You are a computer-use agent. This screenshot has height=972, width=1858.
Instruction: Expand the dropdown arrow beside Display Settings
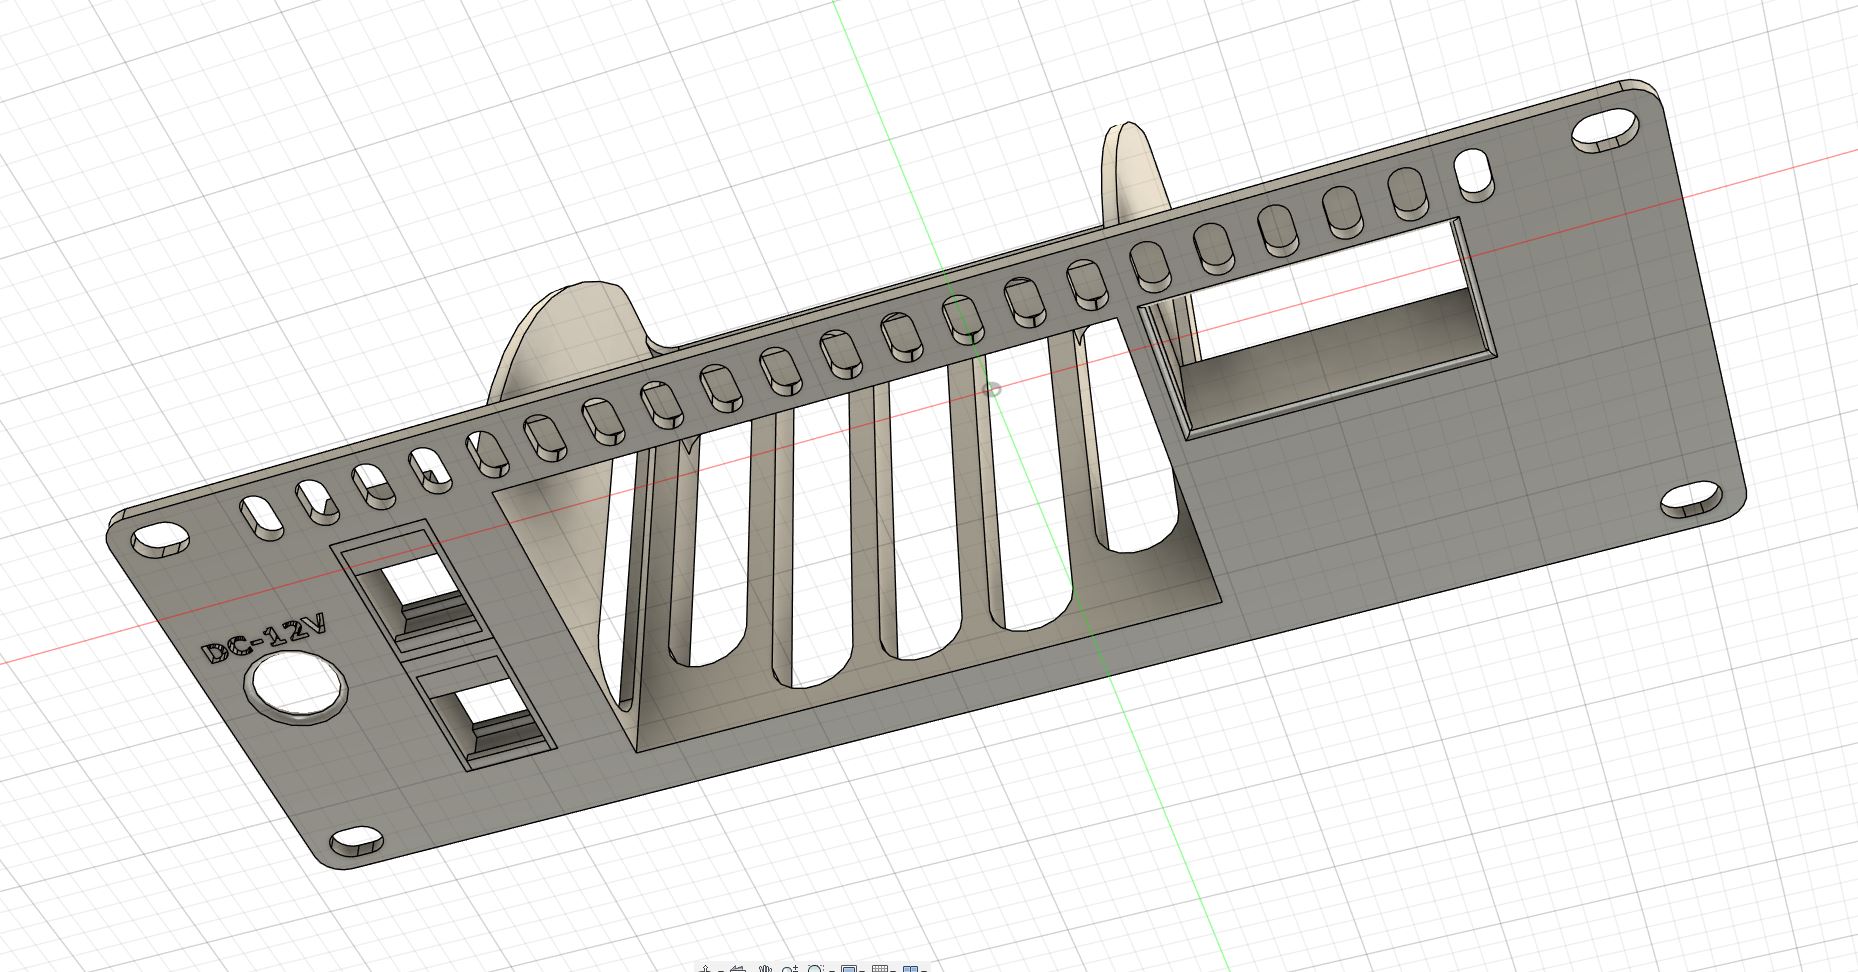(862, 970)
